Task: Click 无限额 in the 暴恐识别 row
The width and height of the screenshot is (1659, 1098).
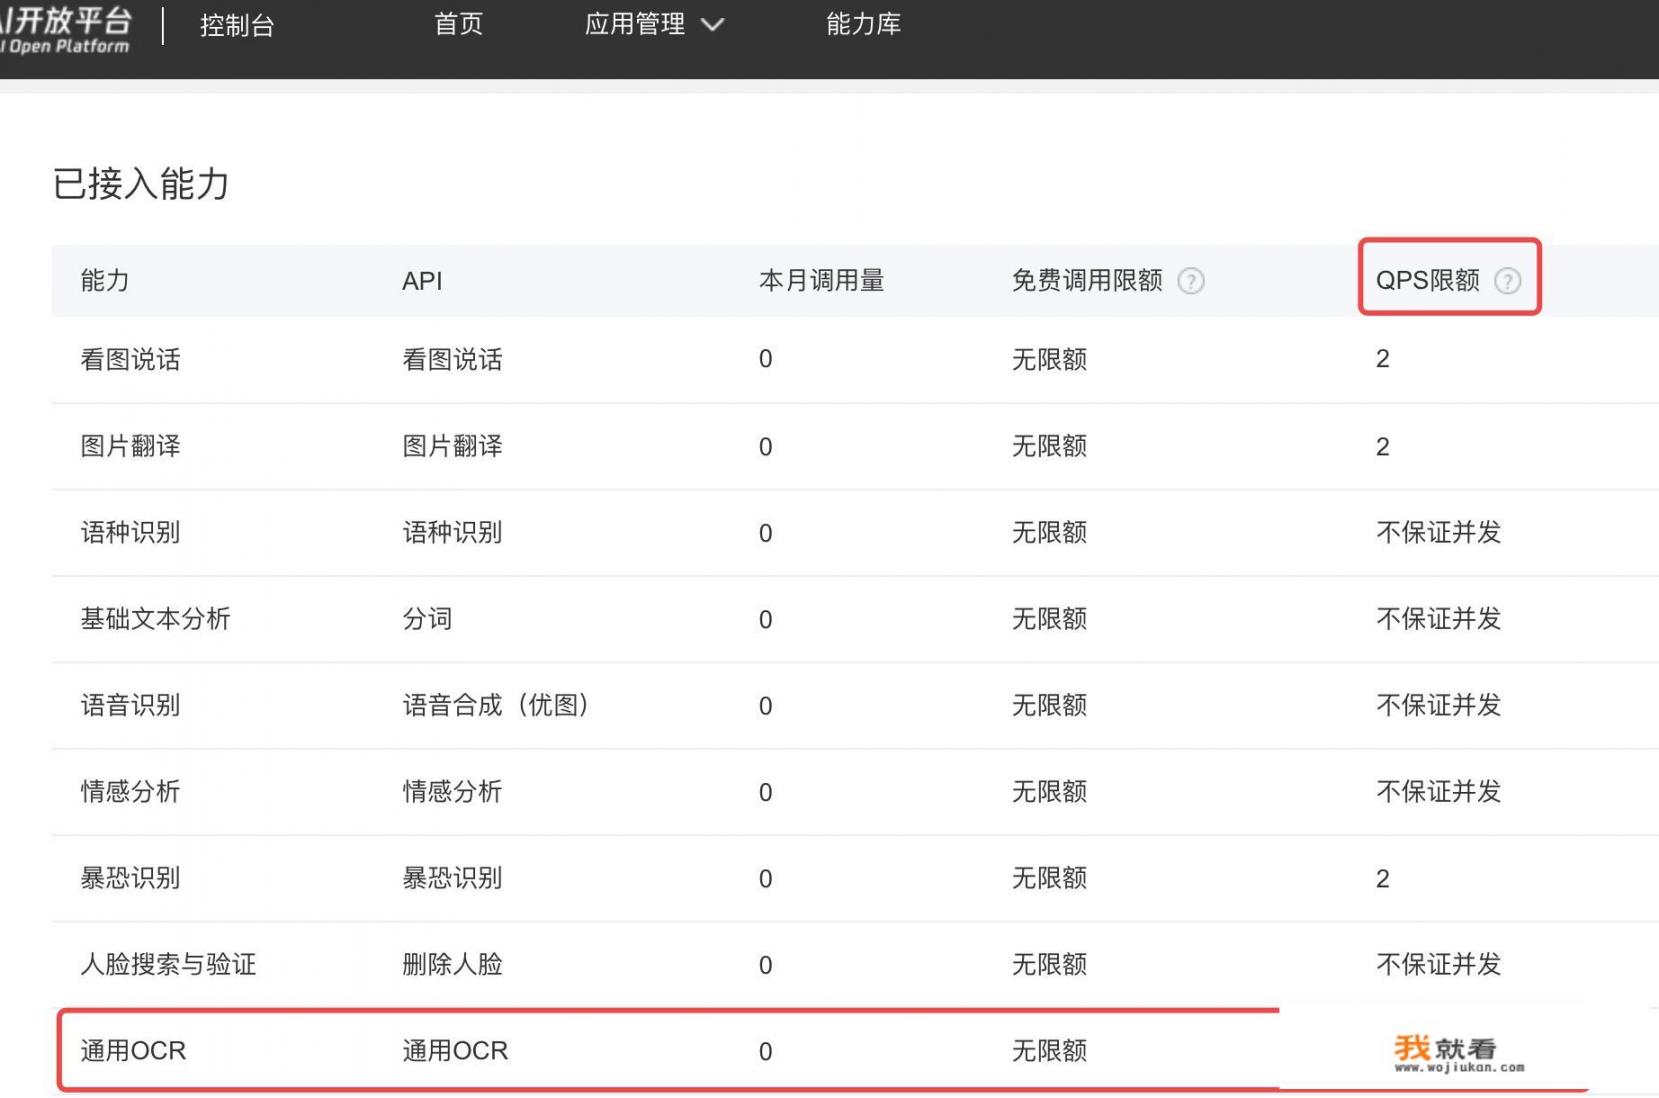Action: tap(1049, 879)
